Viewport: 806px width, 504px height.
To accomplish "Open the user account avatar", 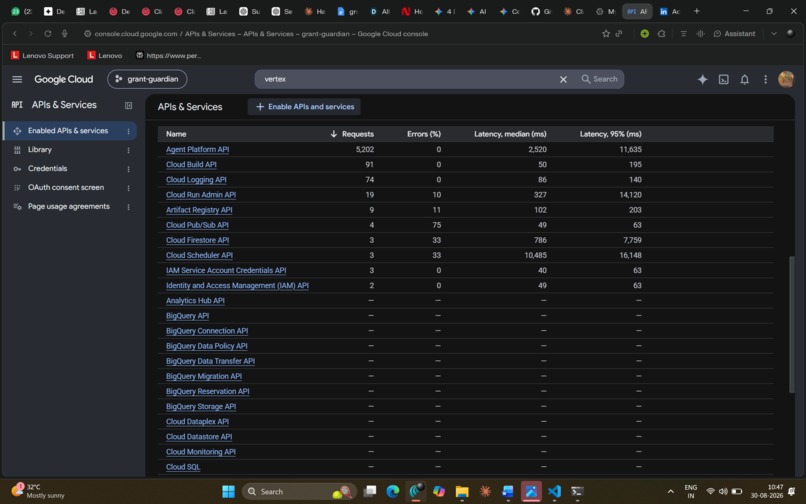I will pos(786,79).
